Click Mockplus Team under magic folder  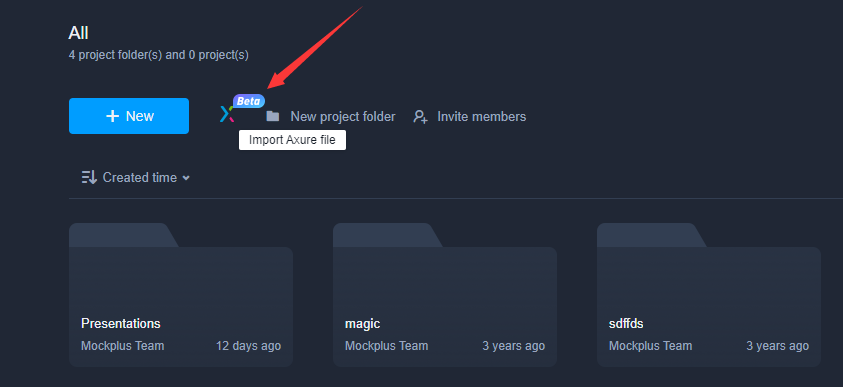387,346
